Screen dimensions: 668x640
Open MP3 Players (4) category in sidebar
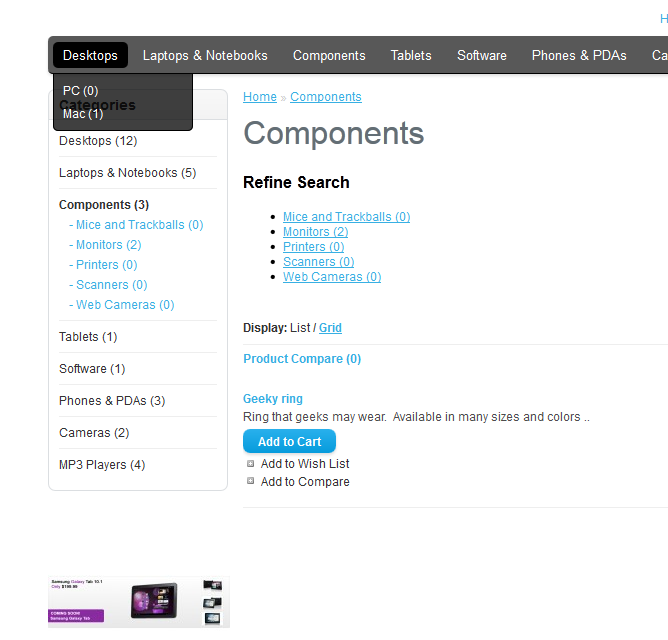click(x=102, y=465)
